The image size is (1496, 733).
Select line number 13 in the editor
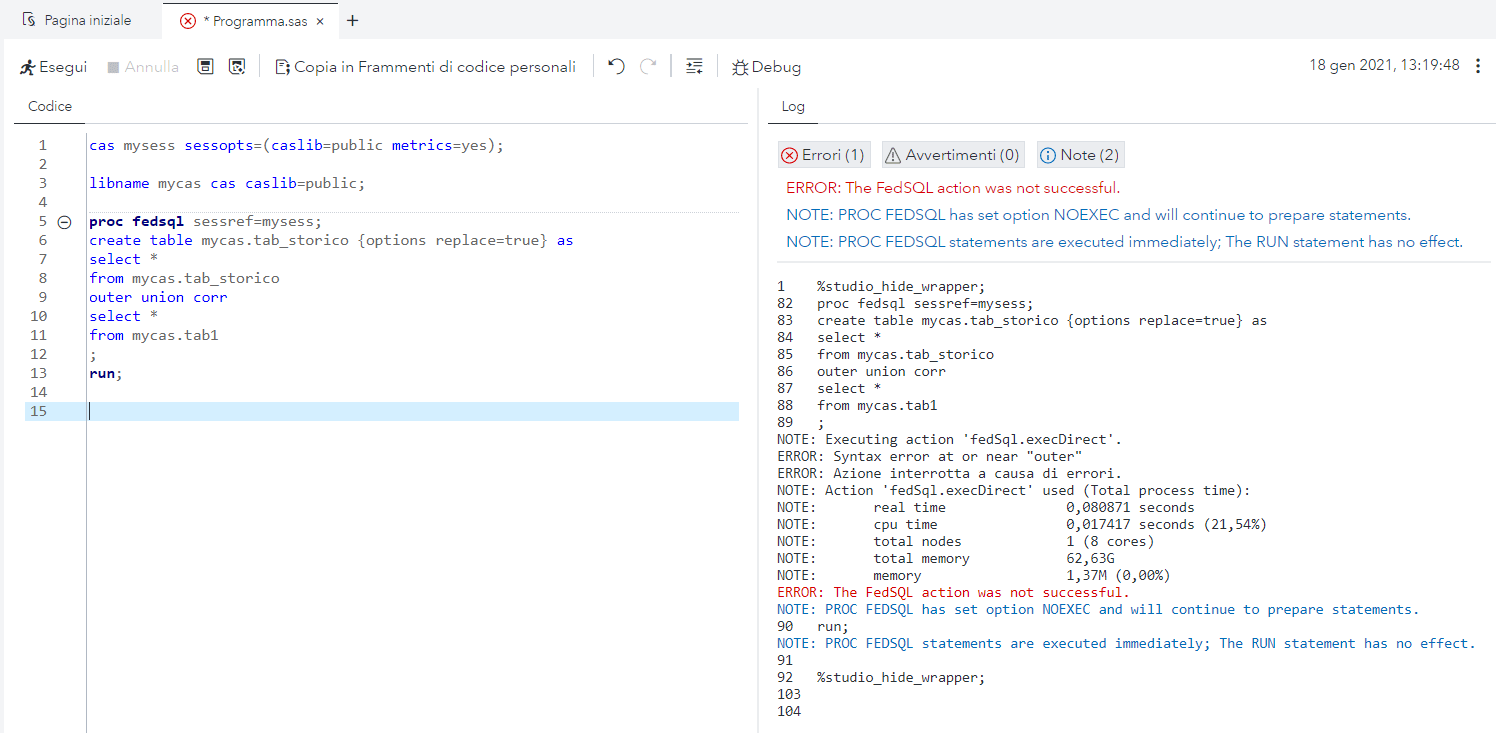39,373
